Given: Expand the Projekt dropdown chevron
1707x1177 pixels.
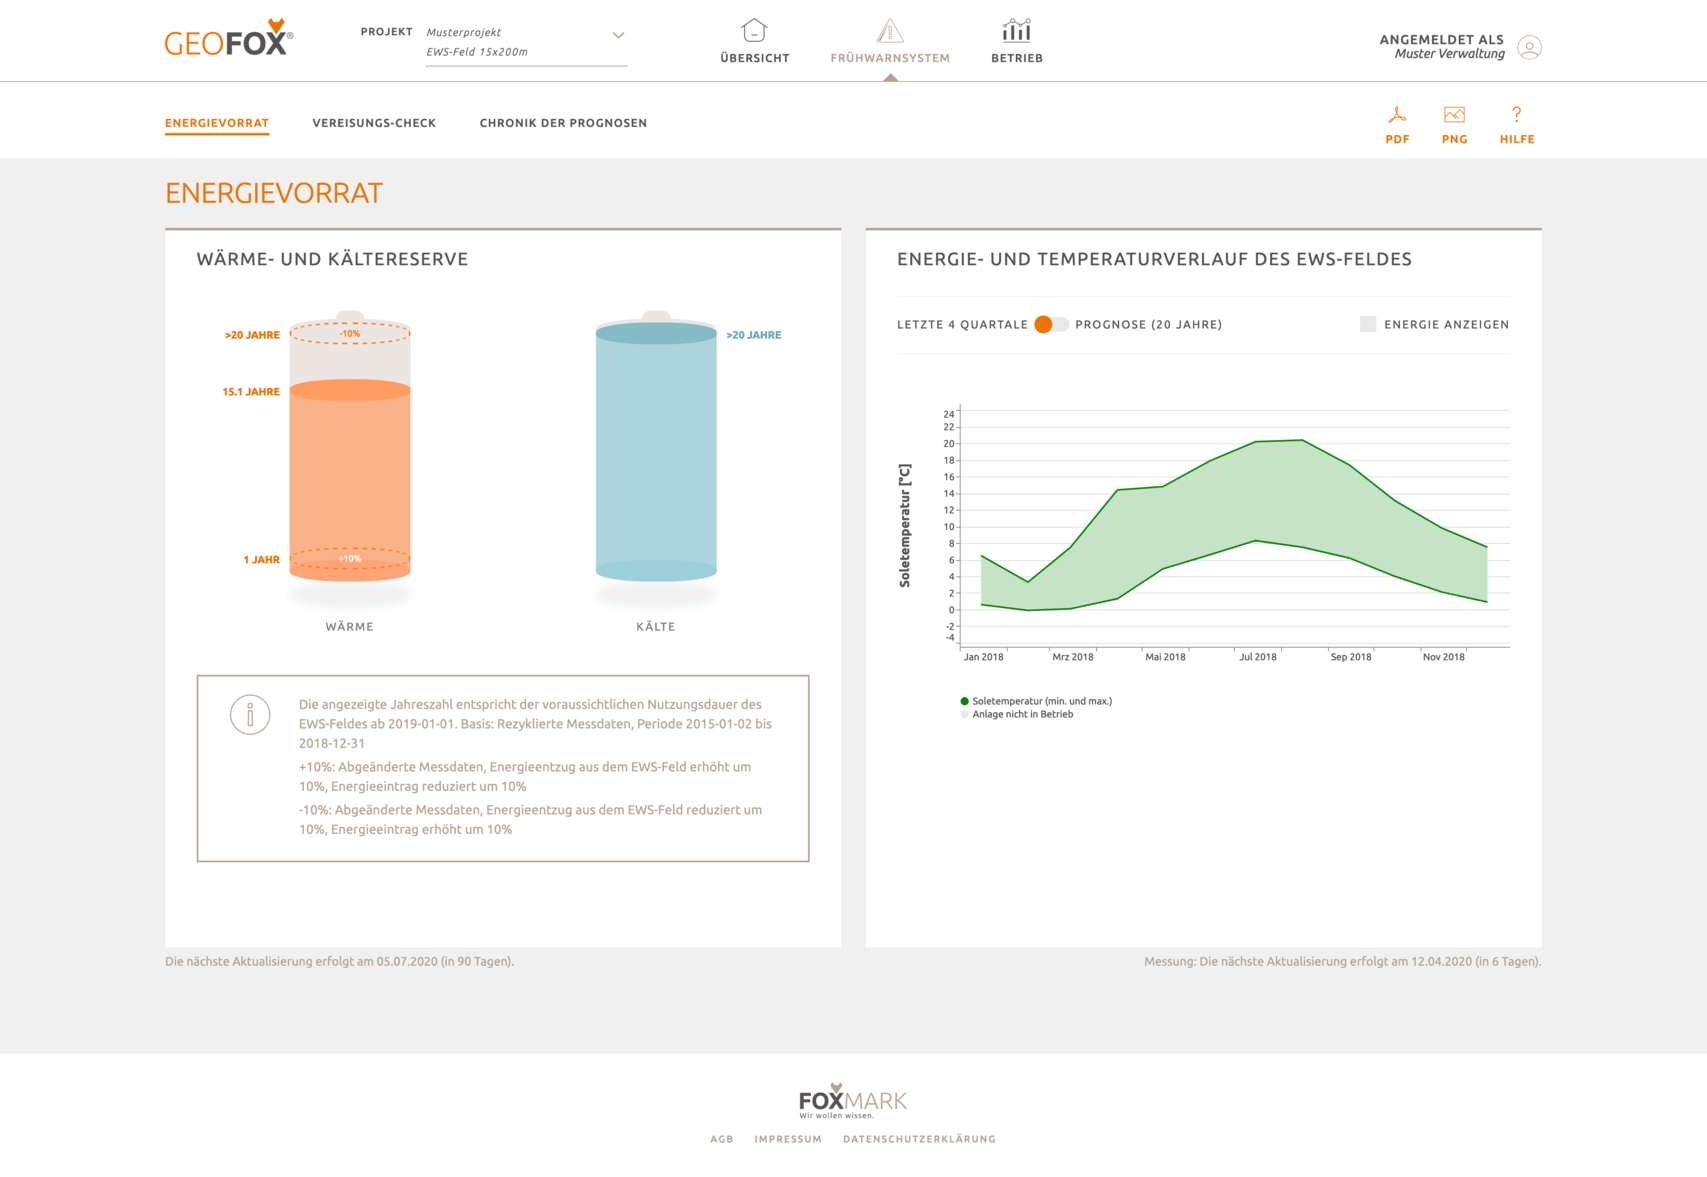Looking at the screenshot, I should (618, 35).
